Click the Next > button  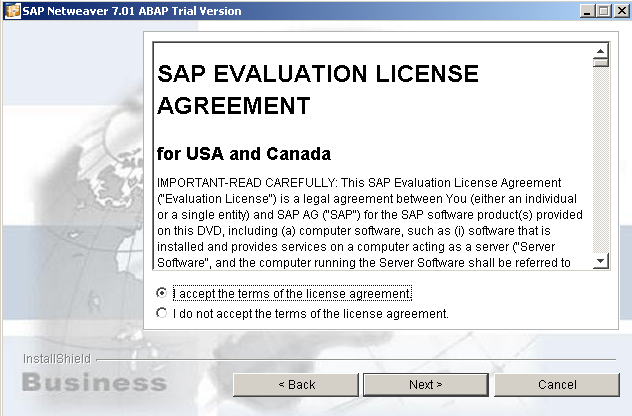pos(426,385)
